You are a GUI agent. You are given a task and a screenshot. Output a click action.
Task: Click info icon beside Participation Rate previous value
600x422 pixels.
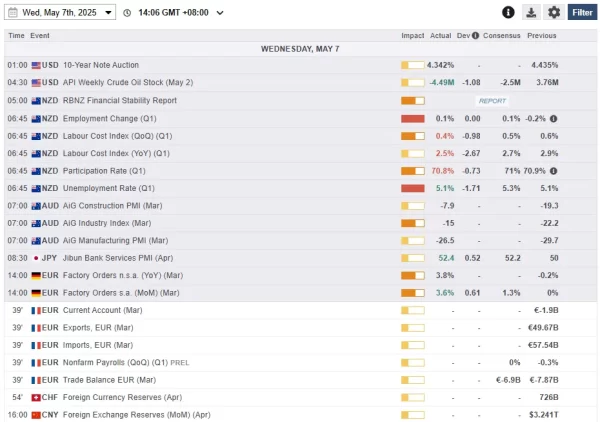click(x=553, y=171)
